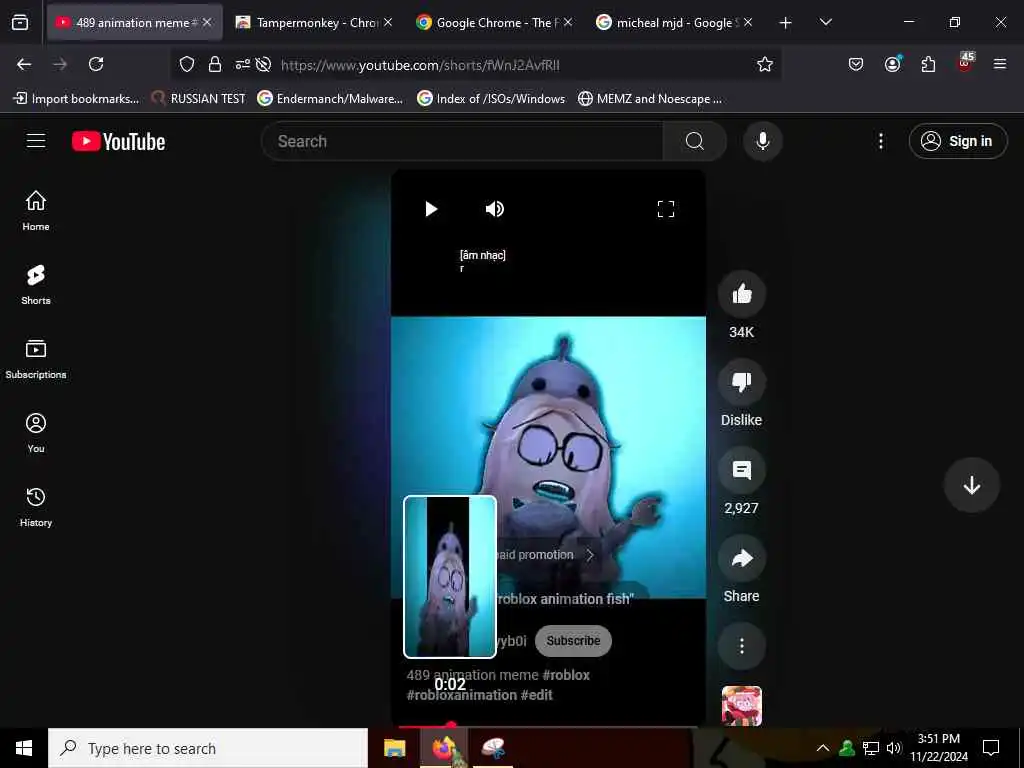Open the #roblox hashtag link
The width and height of the screenshot is (1024, 768).
(x=566, y=675)
